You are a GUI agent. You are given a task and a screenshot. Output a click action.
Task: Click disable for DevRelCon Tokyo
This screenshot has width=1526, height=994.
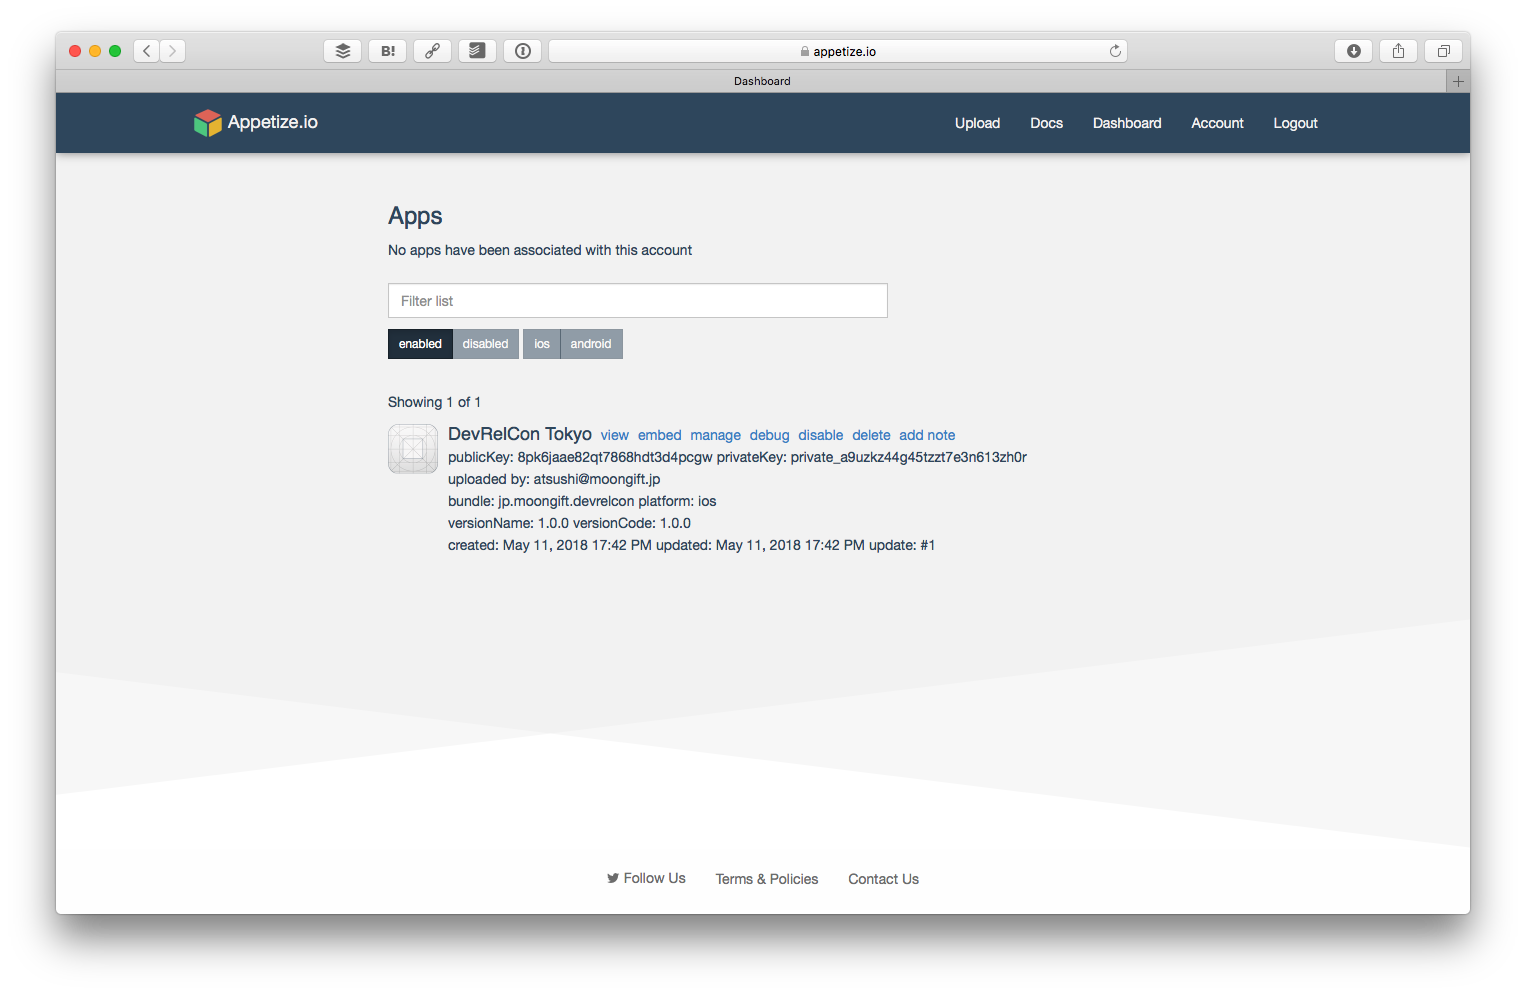pos(820,435)
